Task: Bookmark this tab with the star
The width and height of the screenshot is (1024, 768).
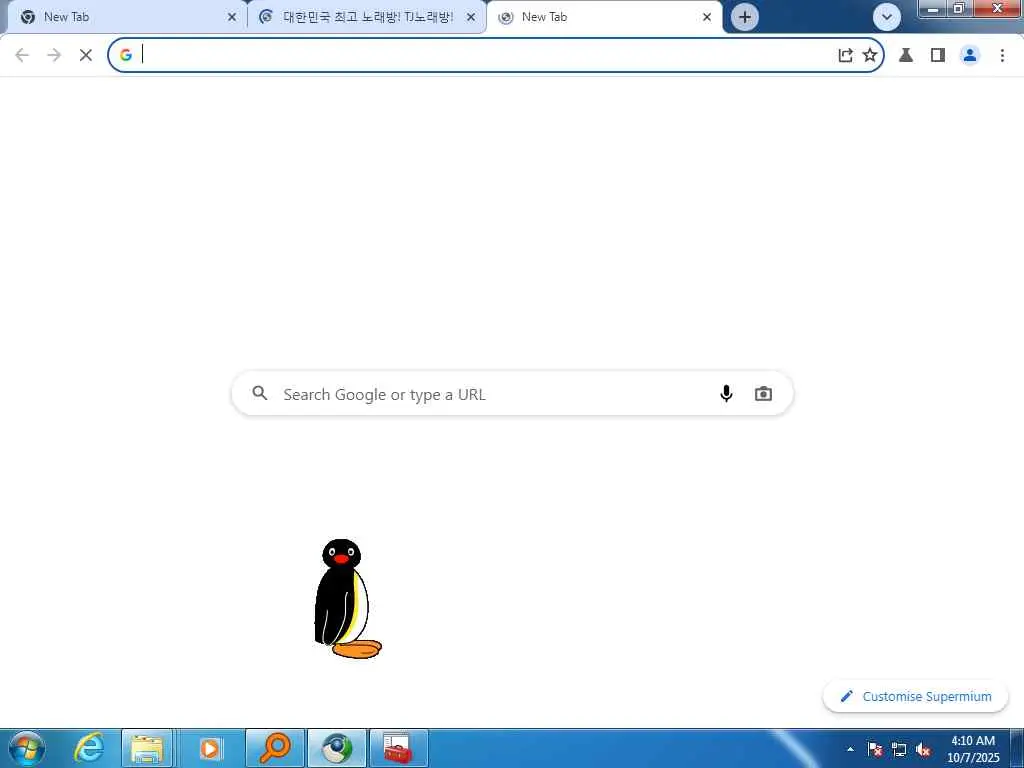Action: [869, 56]
